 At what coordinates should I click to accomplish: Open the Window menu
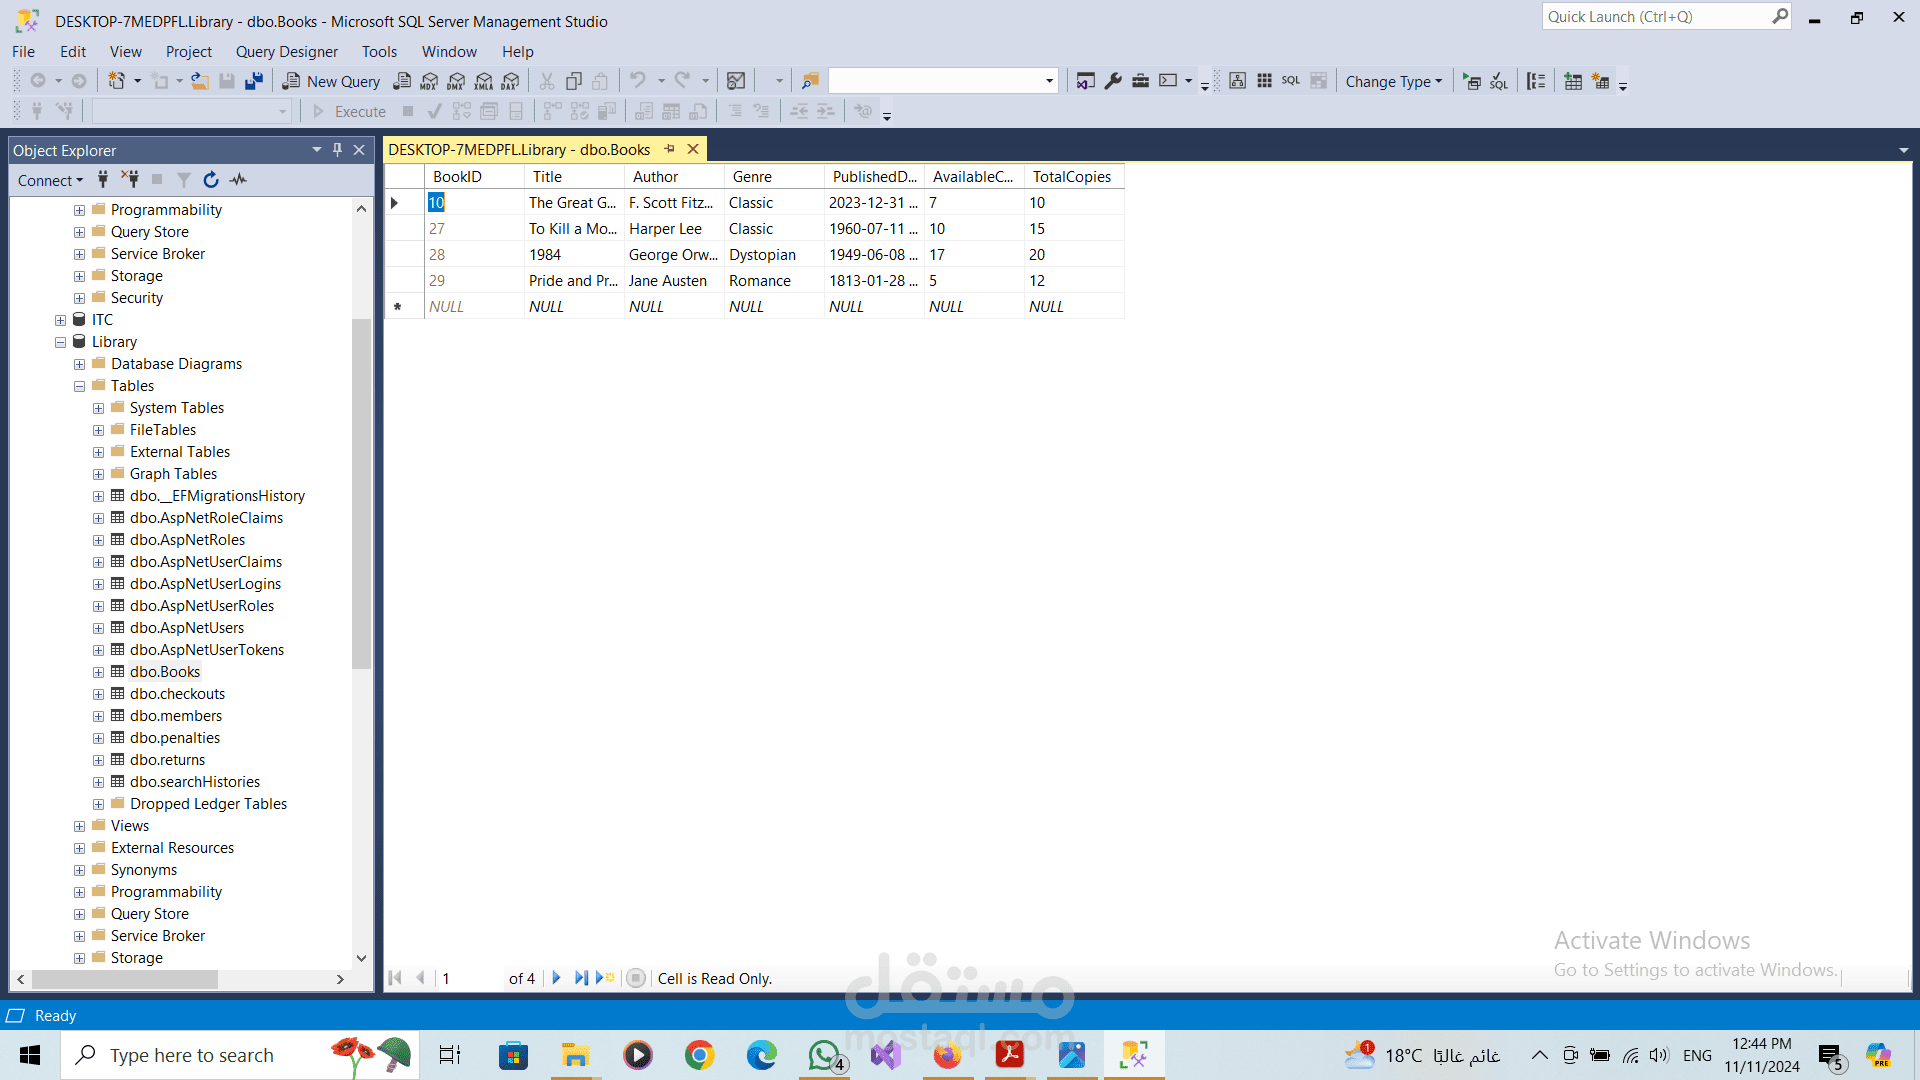point(449,52)
